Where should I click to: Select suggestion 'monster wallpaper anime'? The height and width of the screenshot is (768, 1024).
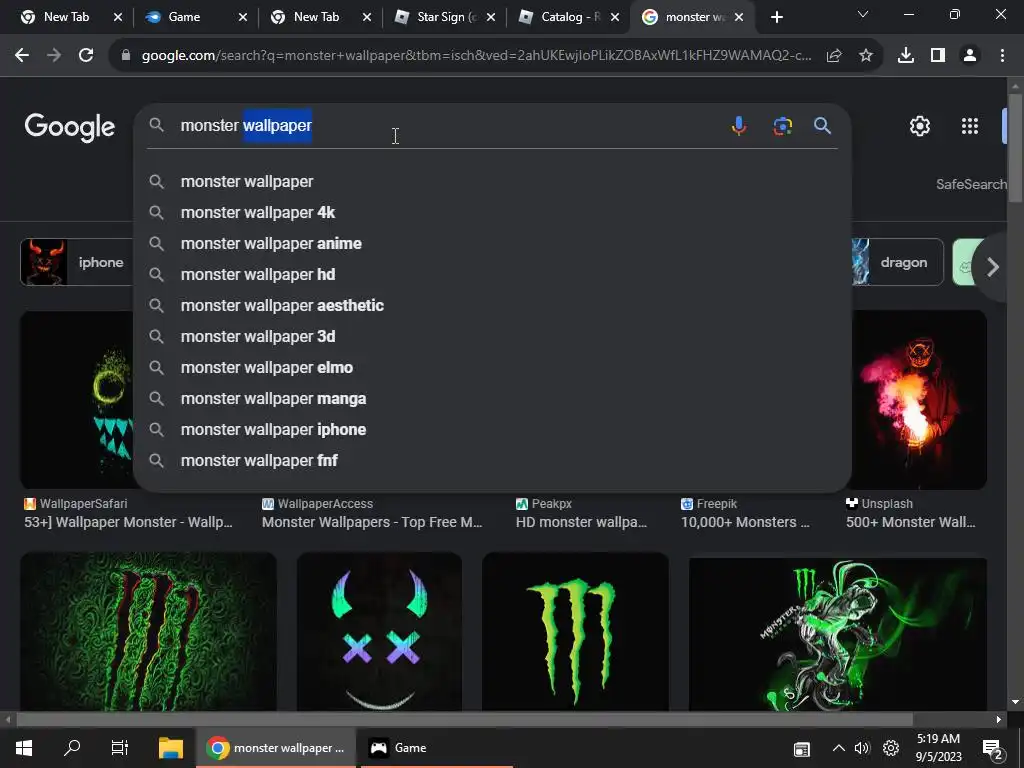[492, 244]
